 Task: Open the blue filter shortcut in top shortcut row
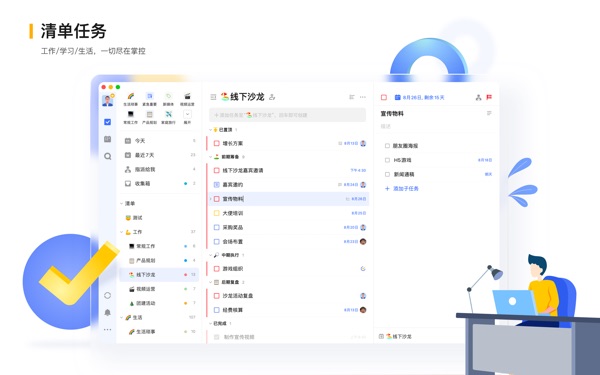(x=150, y=96)
